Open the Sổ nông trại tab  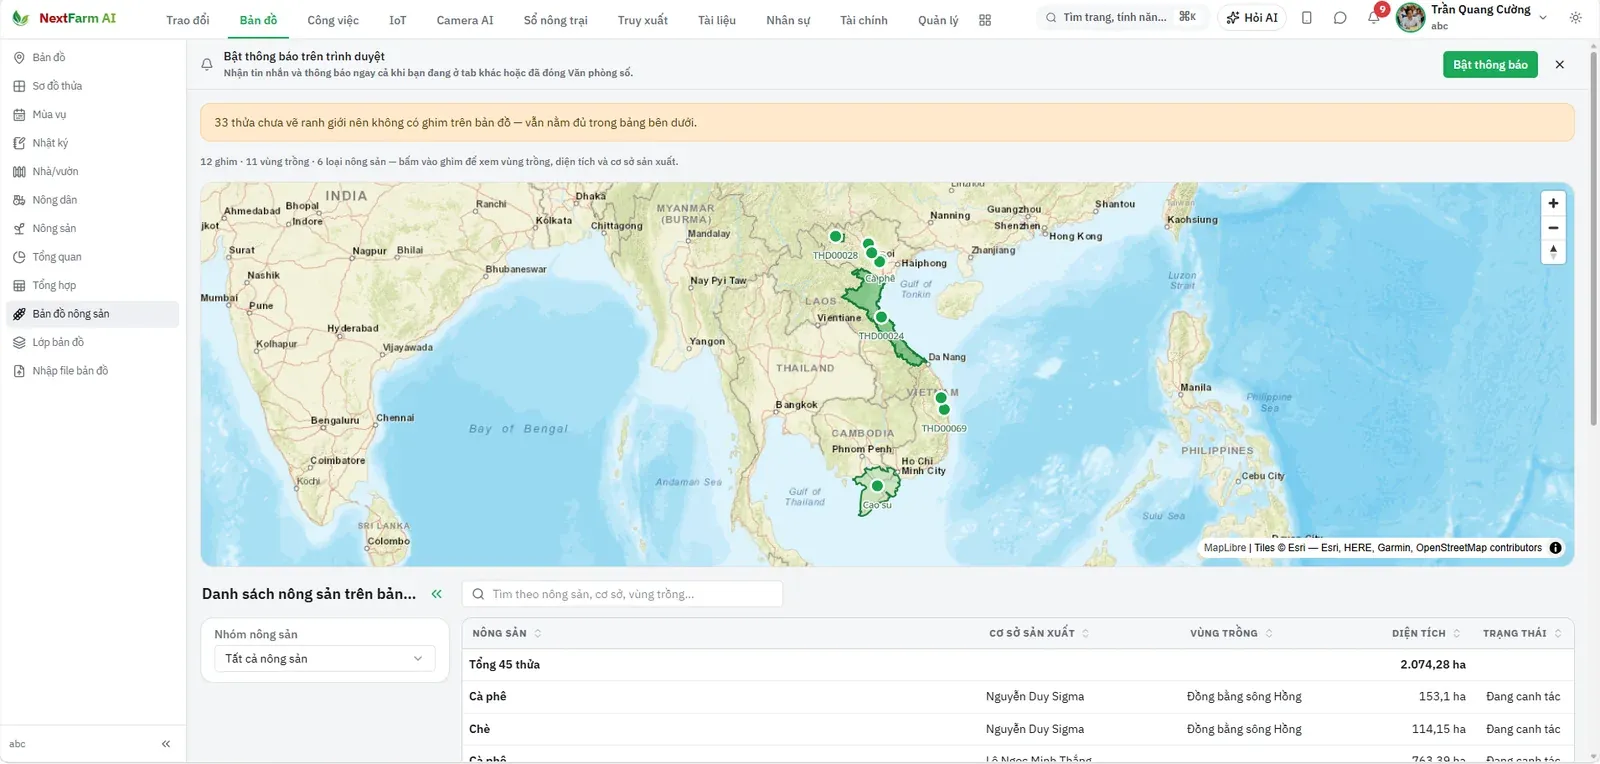pos(555,20)
